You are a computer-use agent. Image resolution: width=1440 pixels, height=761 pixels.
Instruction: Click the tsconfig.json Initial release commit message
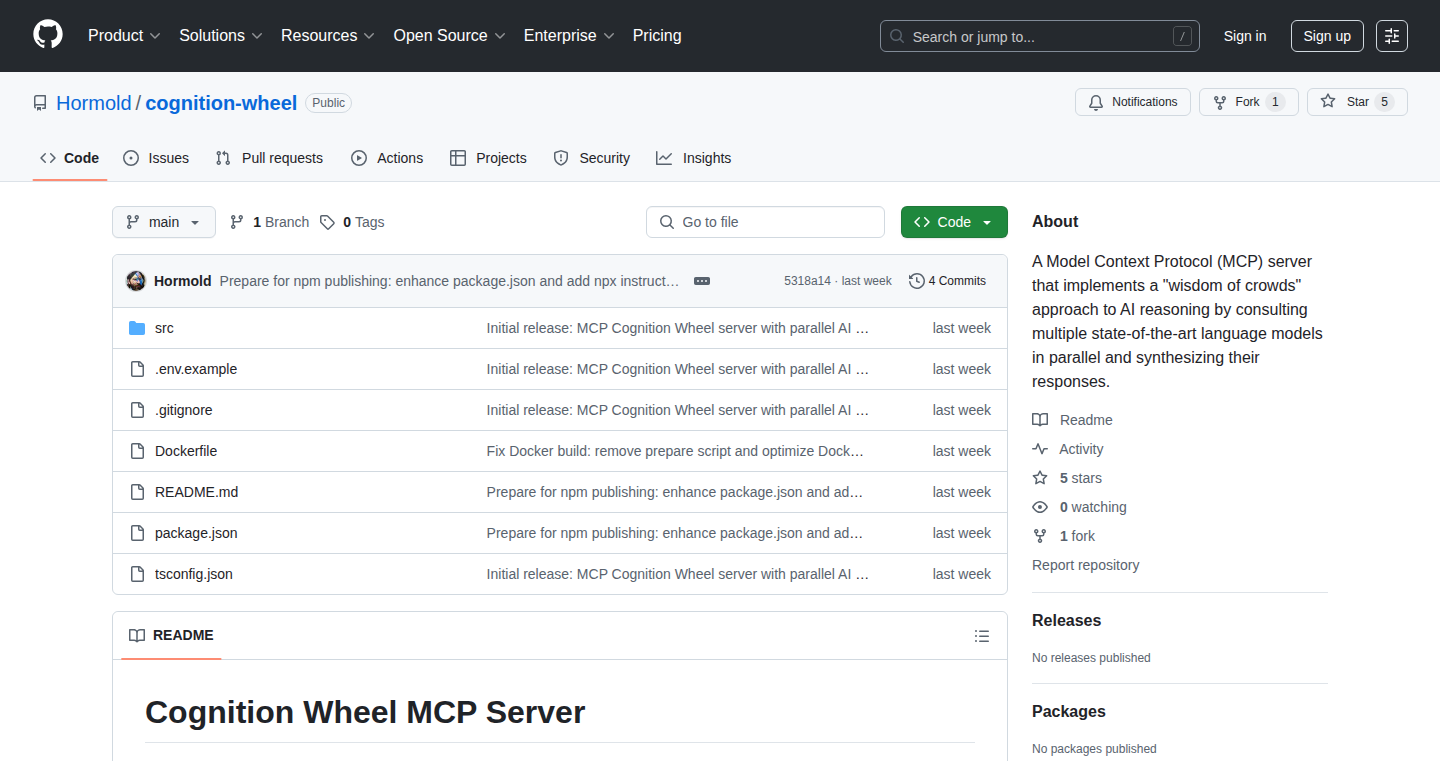tap(678, 574)
